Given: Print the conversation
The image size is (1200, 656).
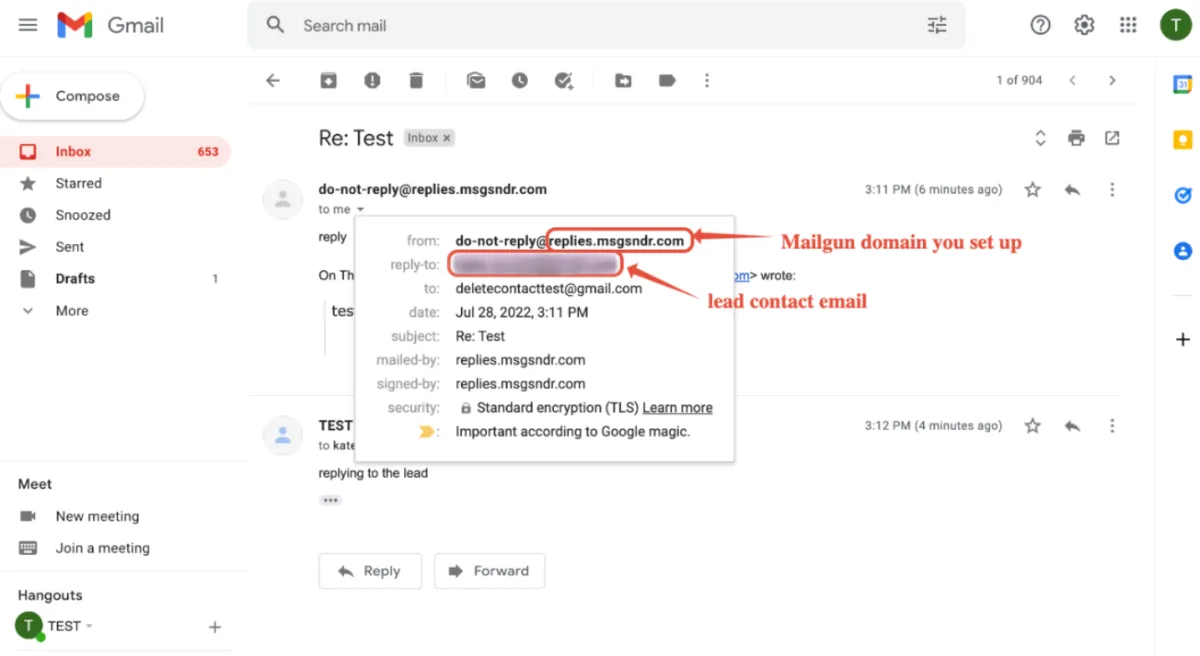Looking at the screenshot, I should pyautogui.click(x=1076, y=138).
